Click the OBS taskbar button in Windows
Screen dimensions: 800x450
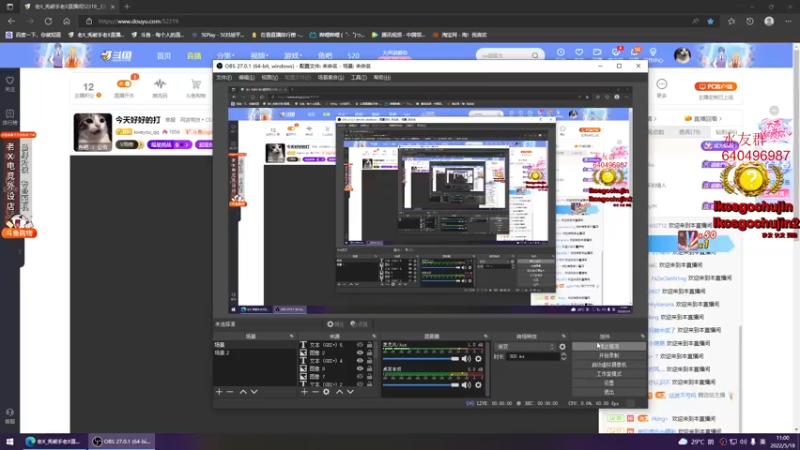(x=121, y=441)
